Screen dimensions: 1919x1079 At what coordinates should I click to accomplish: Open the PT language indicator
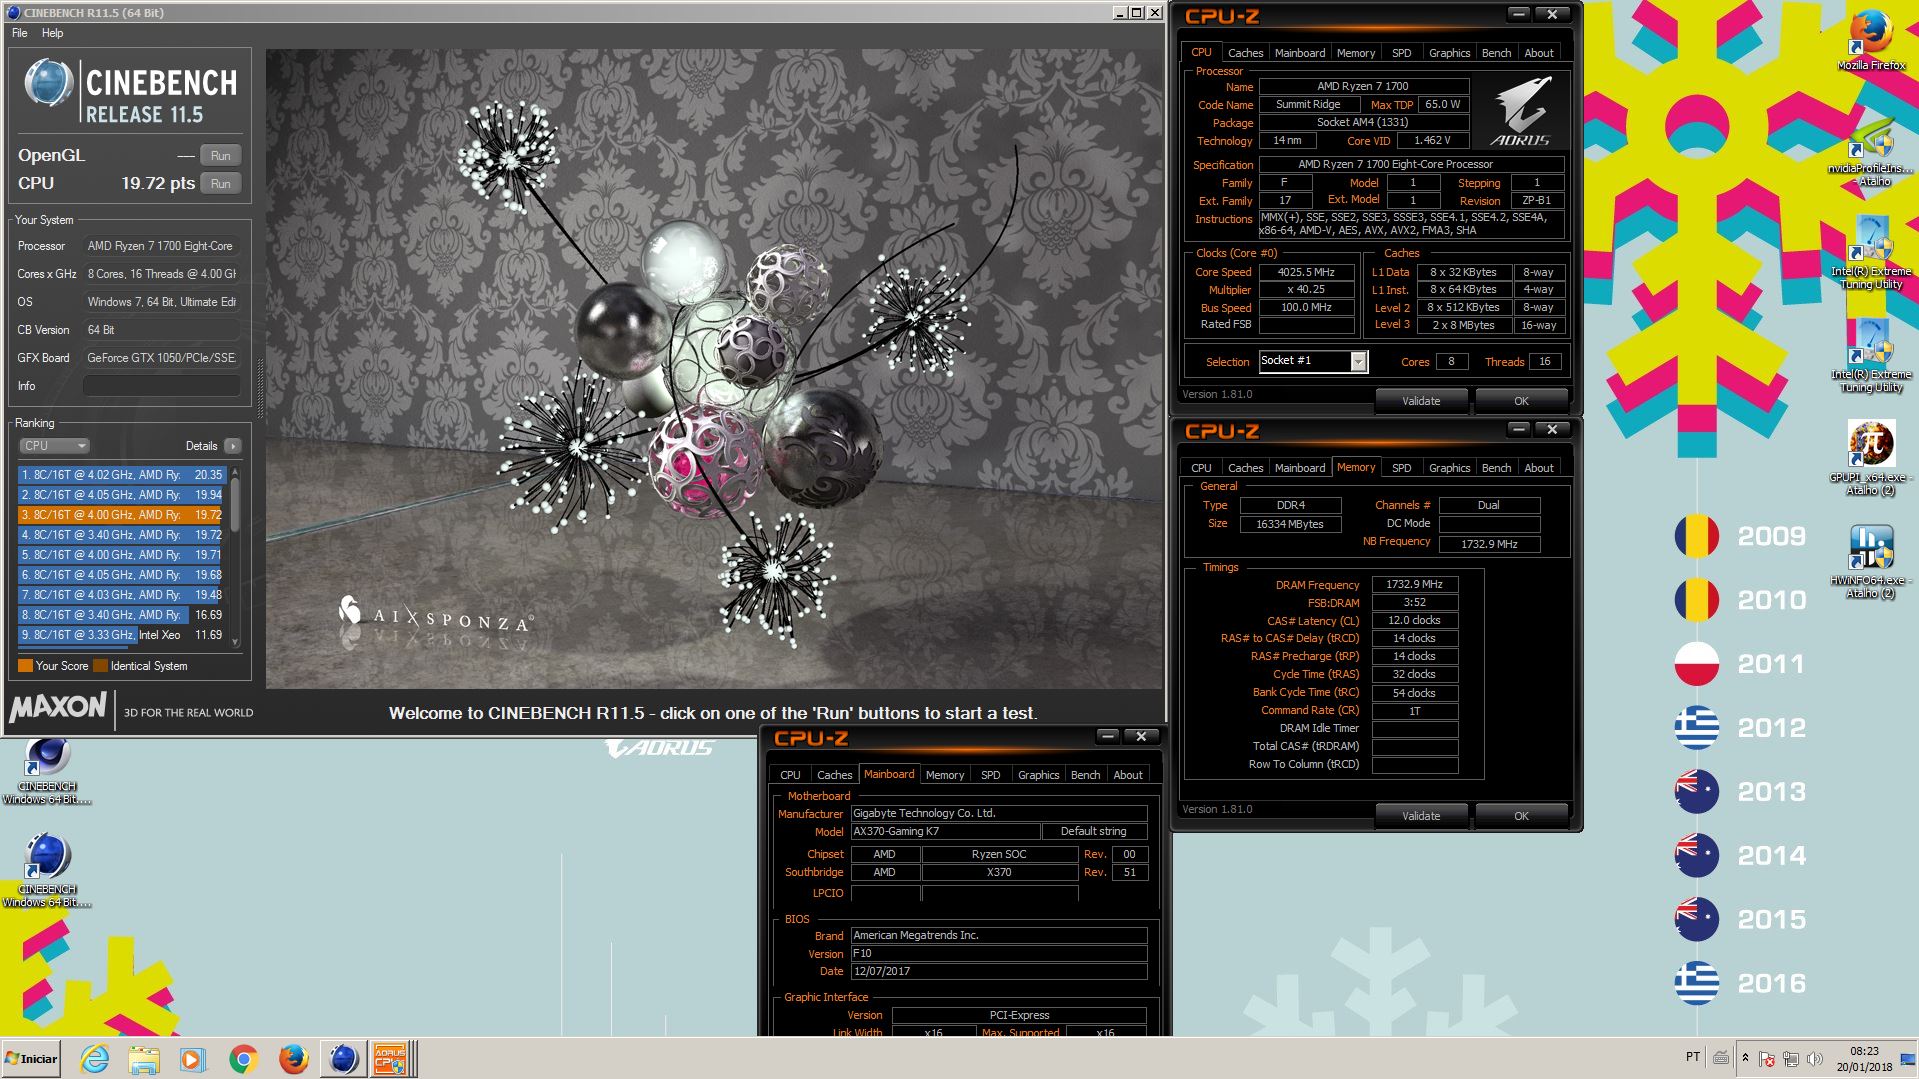[x=1692, y=1057]
